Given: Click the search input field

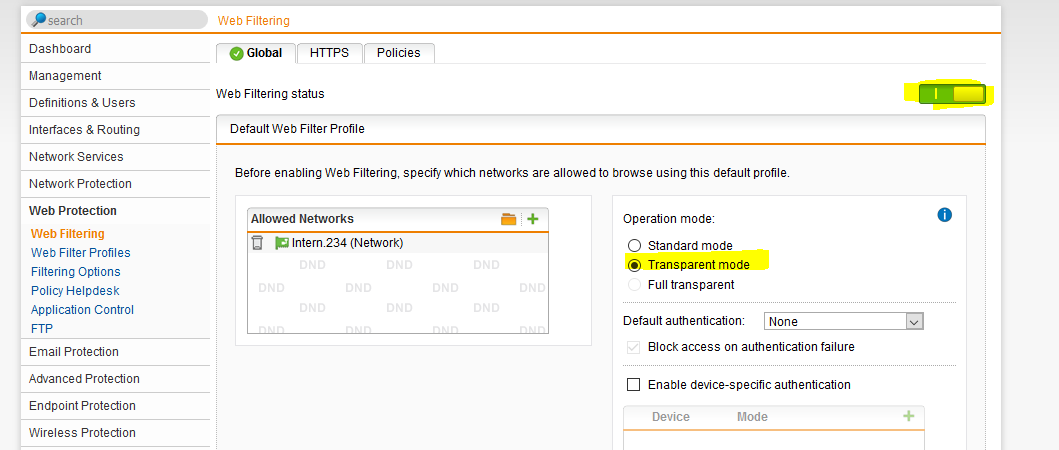Looking at the screenshot, I should (x=120, y=20).
